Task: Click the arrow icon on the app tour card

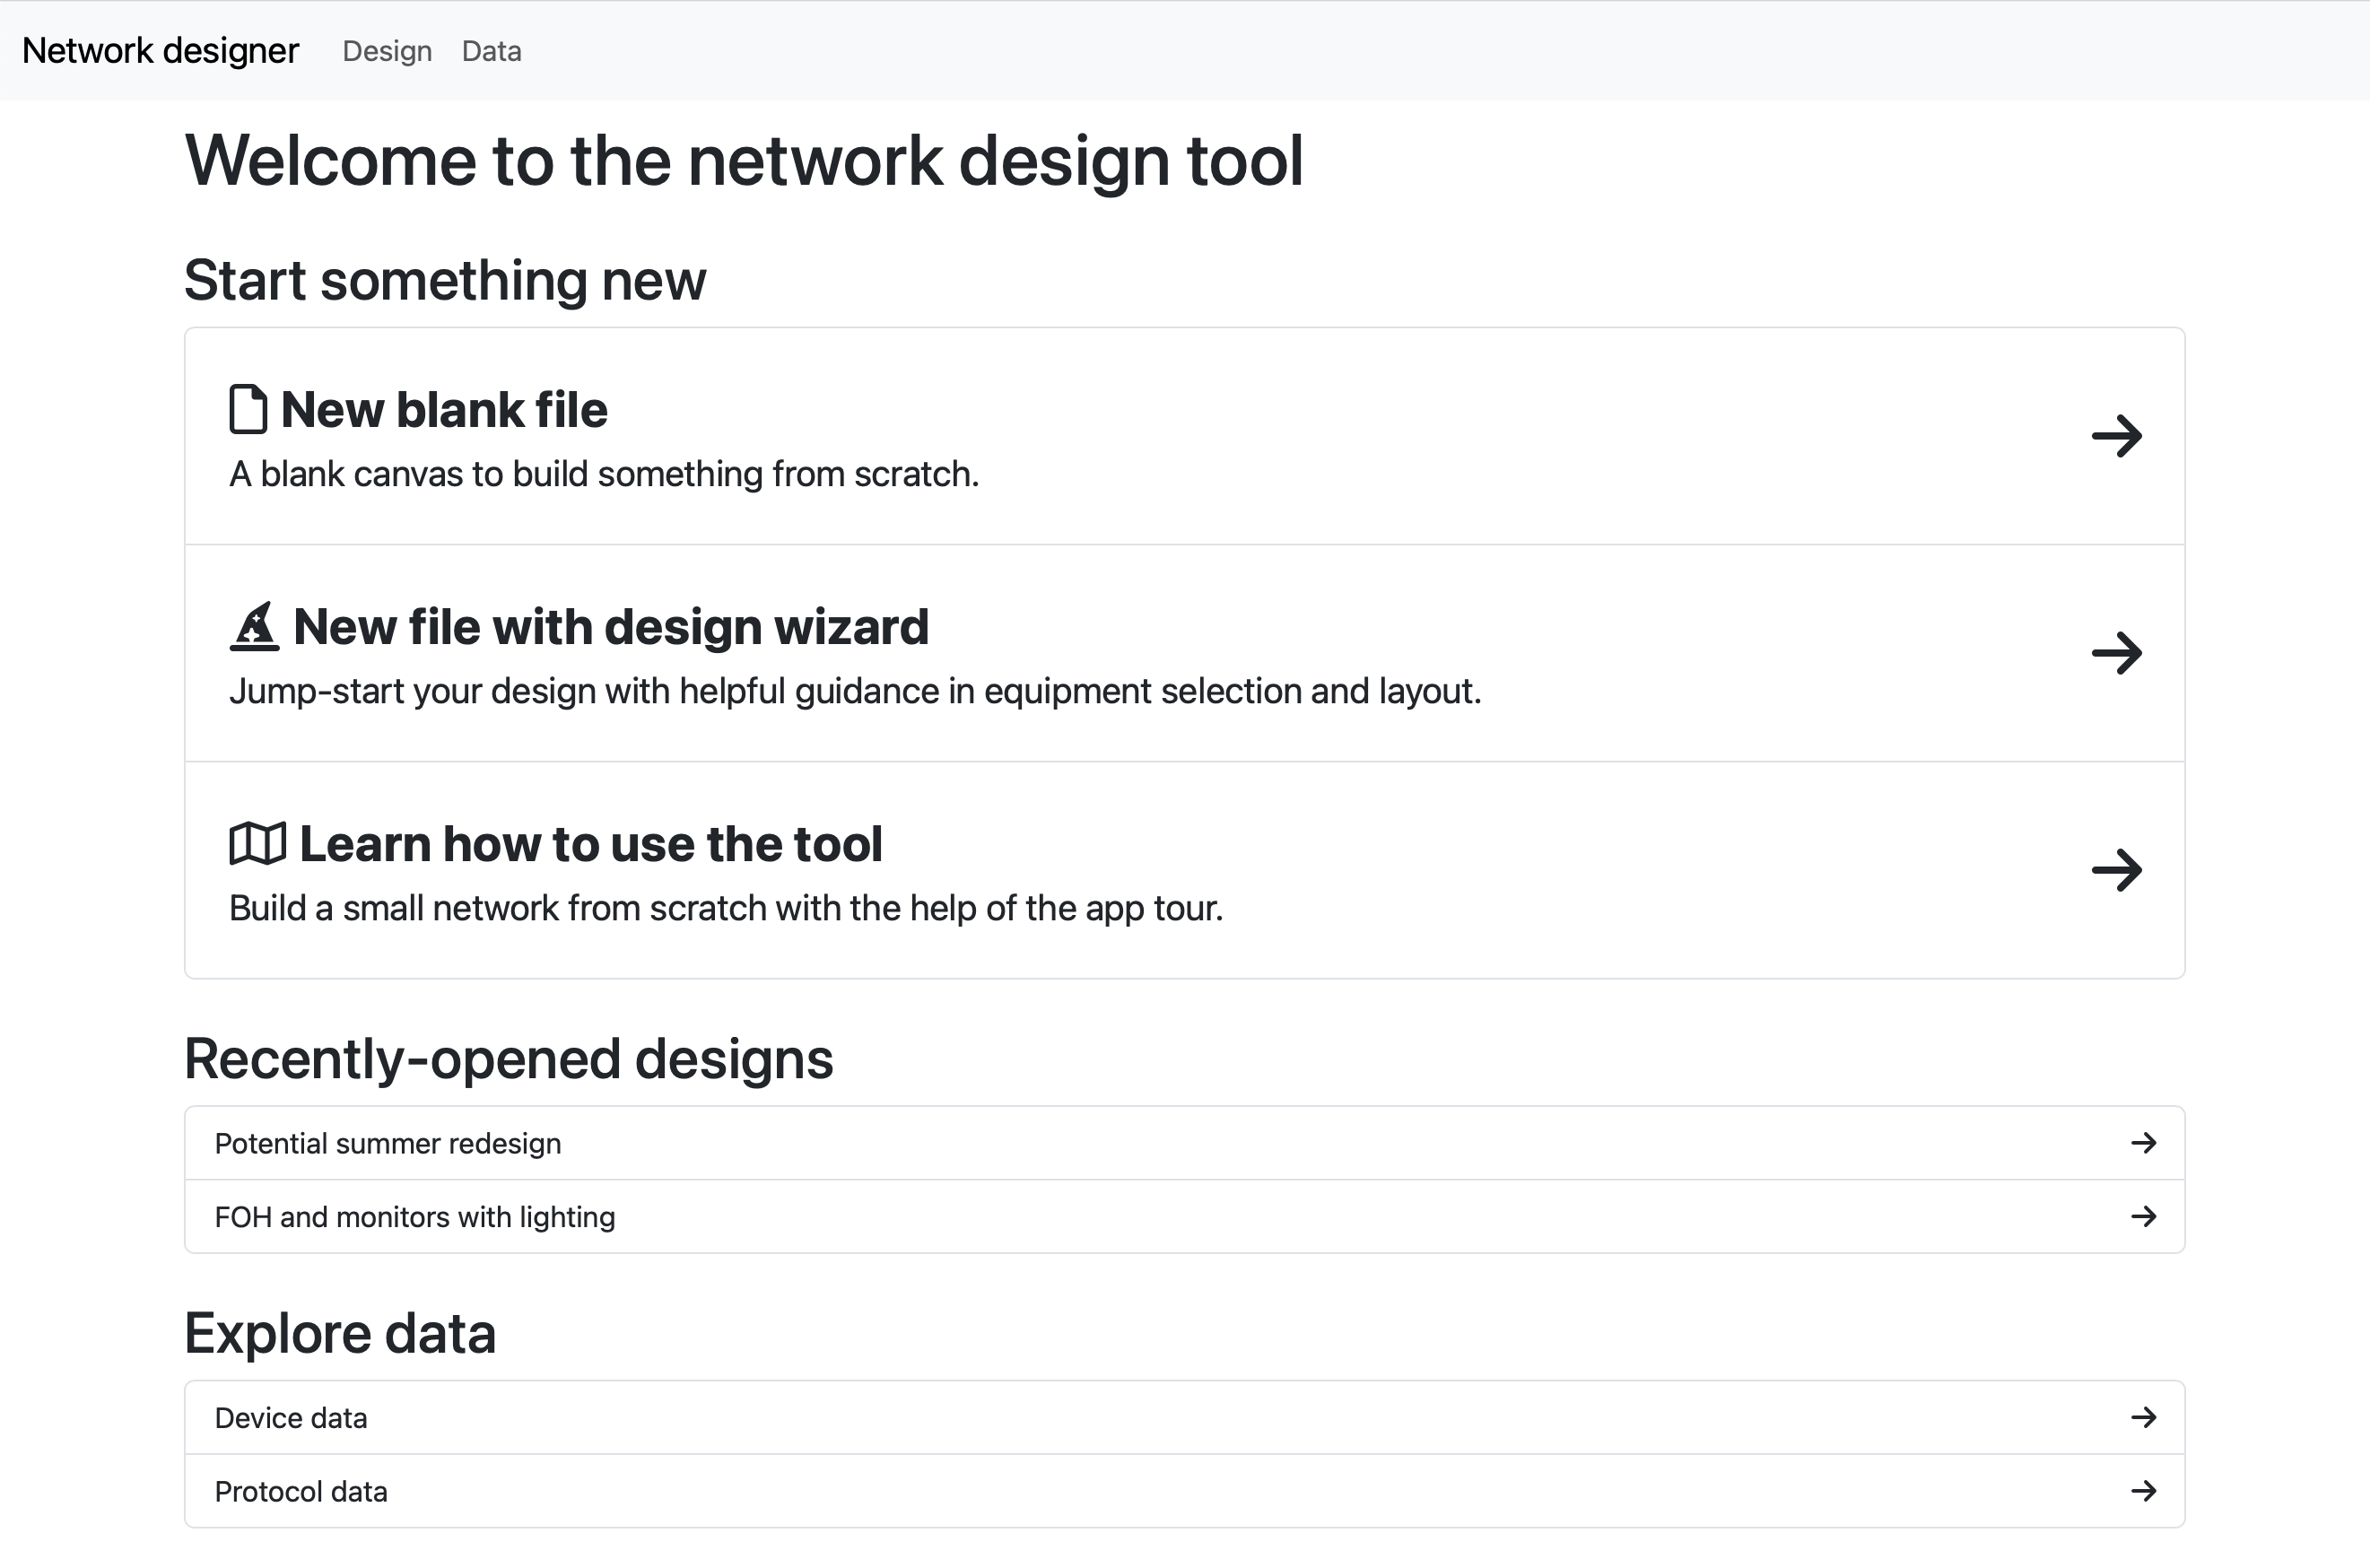Action: click(2119, 869)
